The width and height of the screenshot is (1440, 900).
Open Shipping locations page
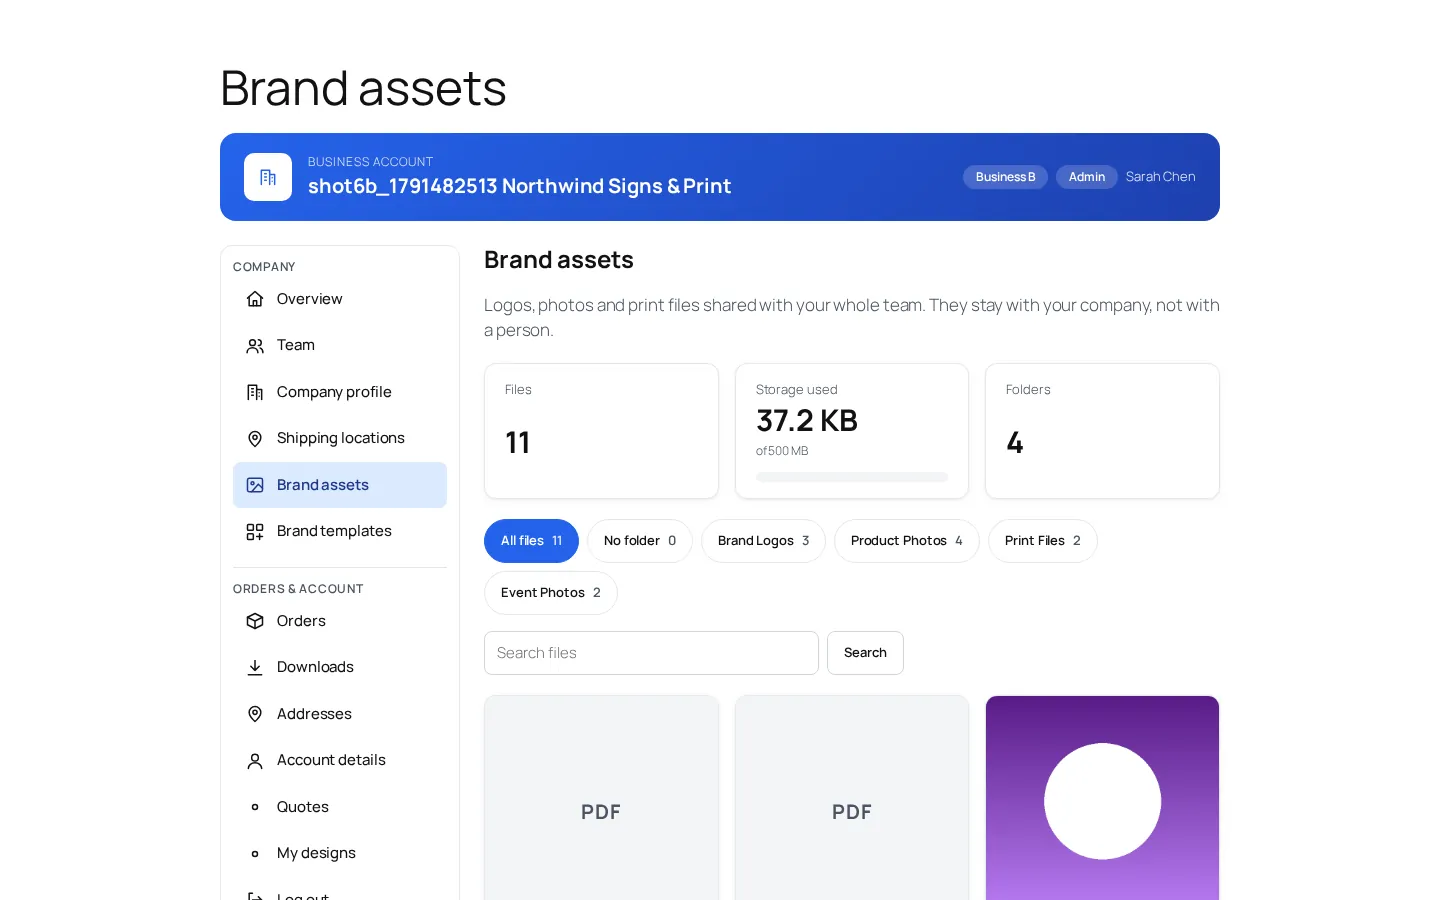click(340, 438)
